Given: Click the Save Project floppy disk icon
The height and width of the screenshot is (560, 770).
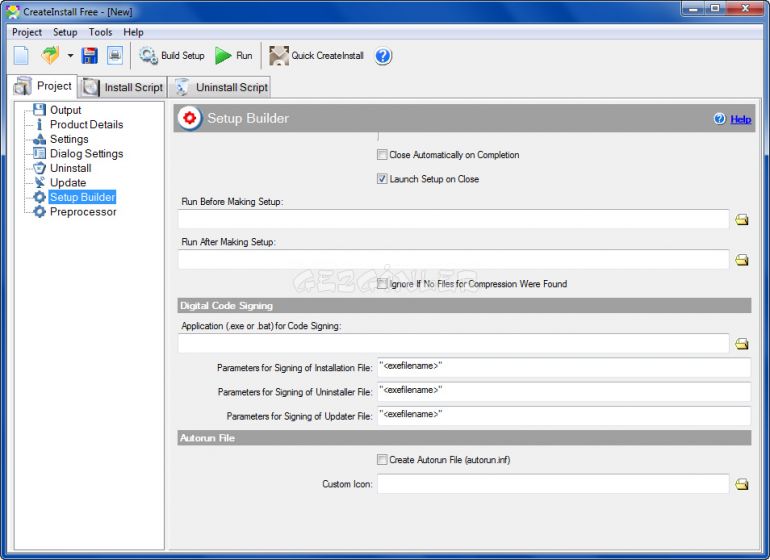Looking at the screenshot, I should click(89, 56).
